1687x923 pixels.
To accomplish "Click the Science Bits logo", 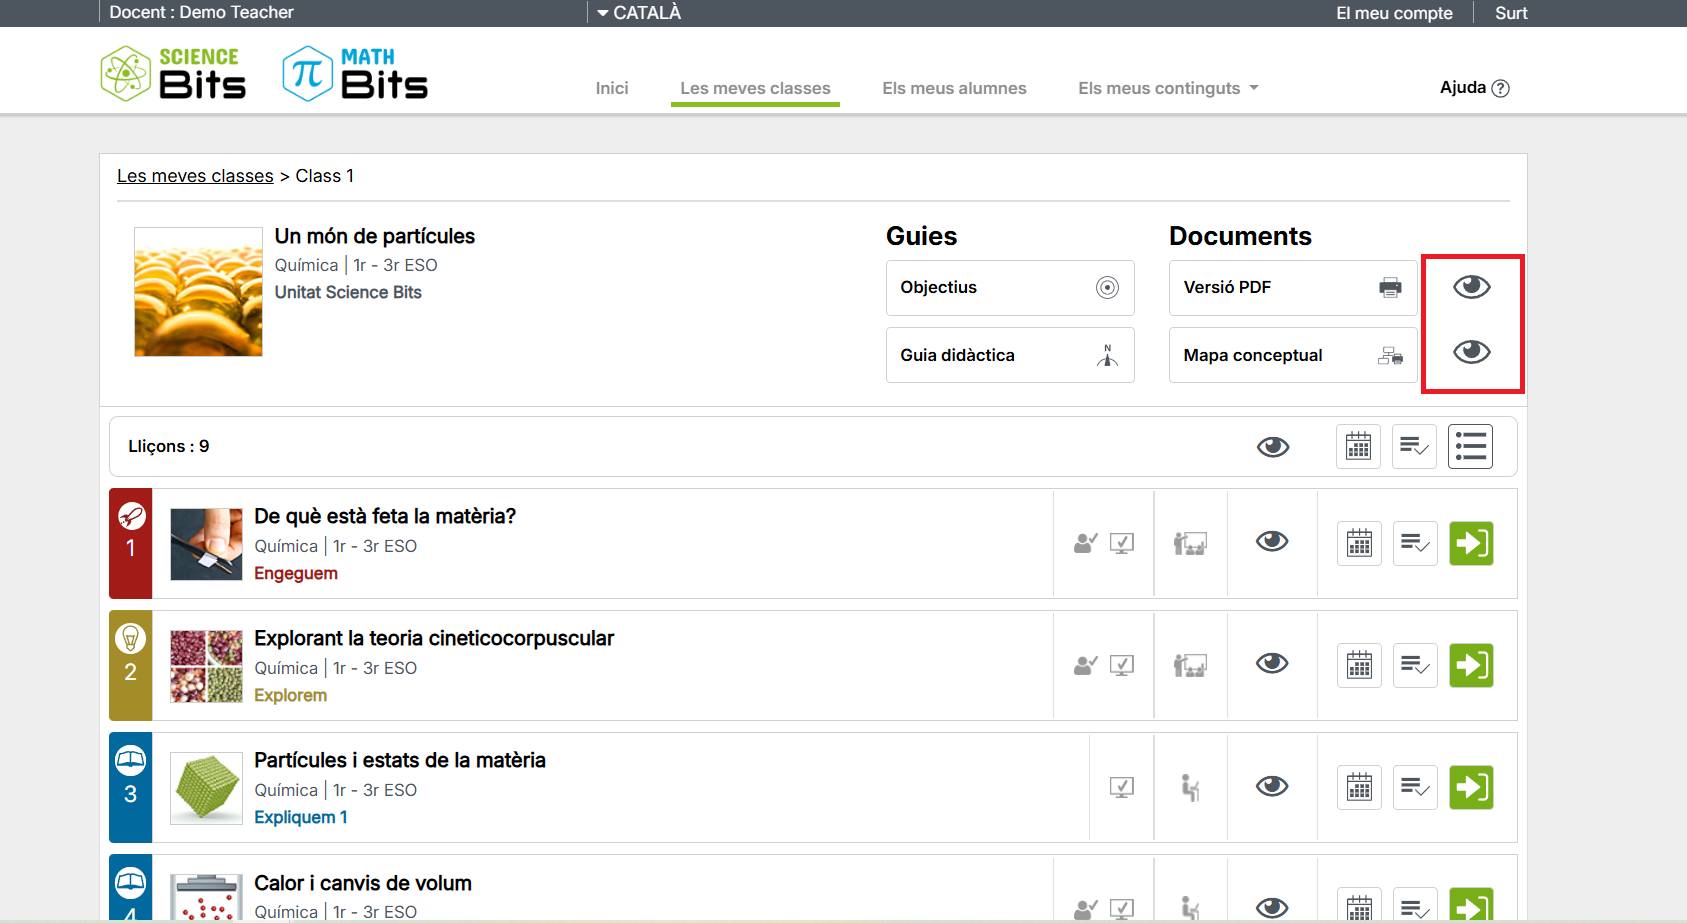I will pos(173,74).
